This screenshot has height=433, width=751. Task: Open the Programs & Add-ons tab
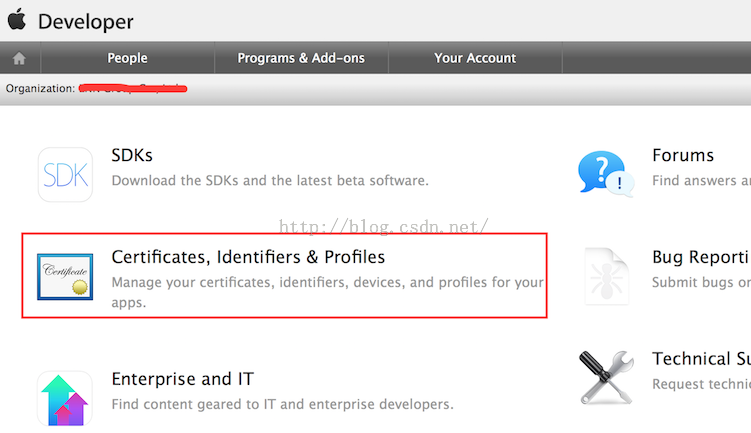point(301,58)
